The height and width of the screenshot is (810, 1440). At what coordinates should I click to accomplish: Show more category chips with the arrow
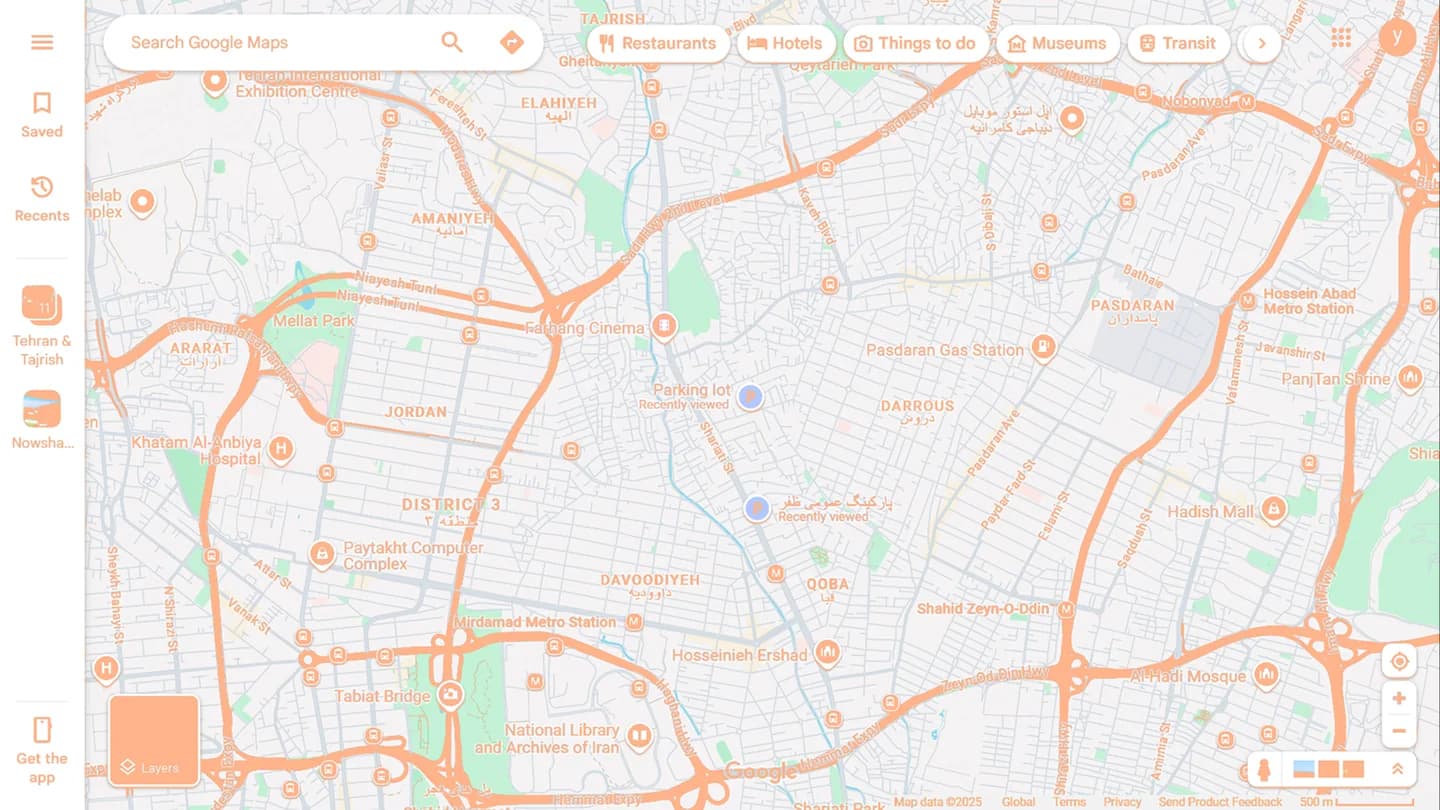click(x=1262, y=43)
